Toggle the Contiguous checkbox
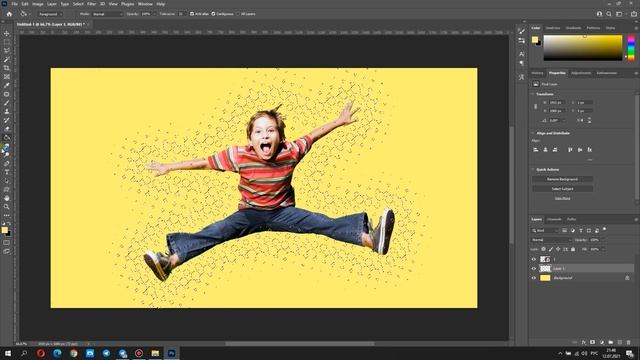640x360 pixels. point(213,14)
